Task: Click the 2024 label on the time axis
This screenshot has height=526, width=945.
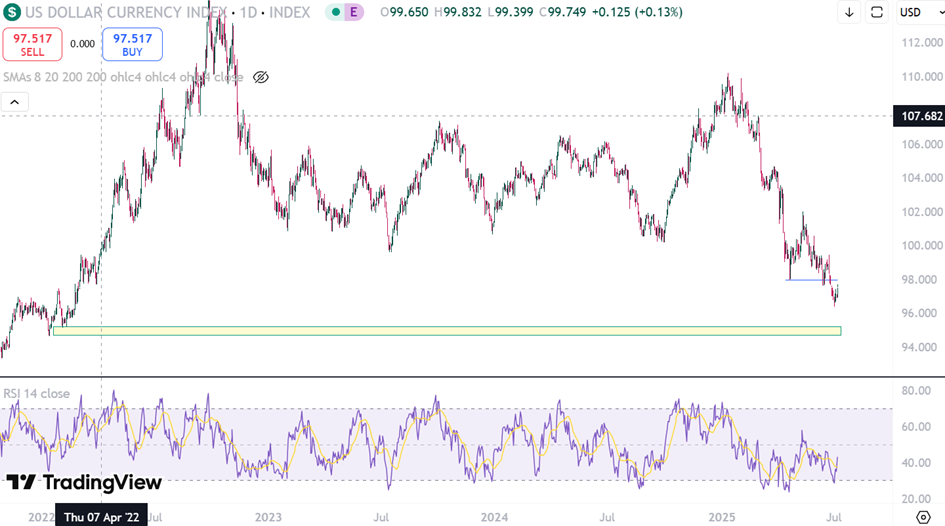Action: (x=494, y=517)
